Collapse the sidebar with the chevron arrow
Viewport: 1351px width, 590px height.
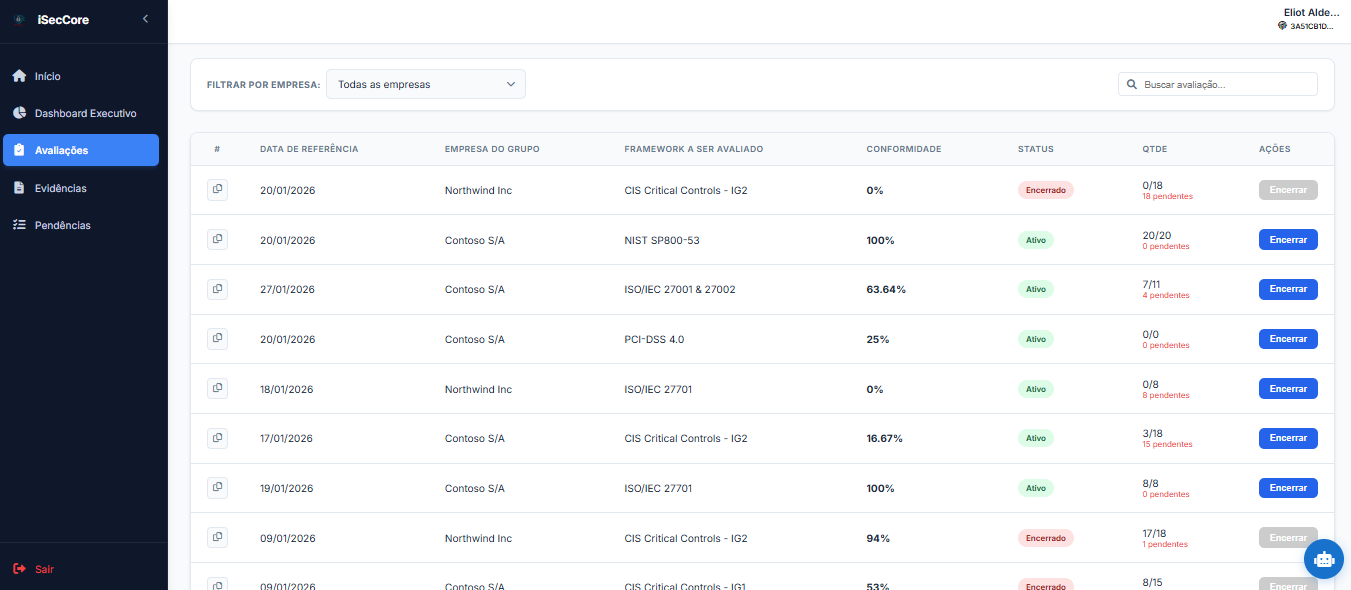tap(146, 19)
